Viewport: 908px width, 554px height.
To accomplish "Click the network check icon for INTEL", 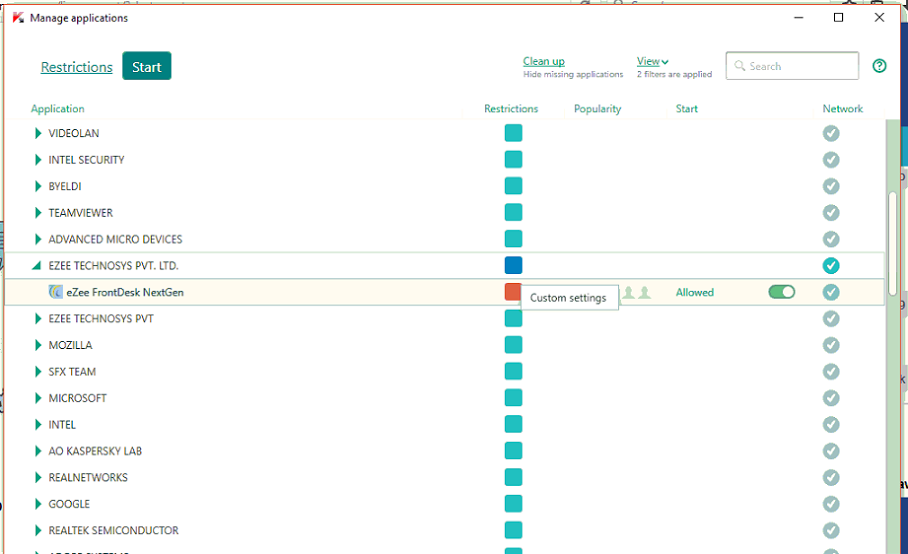I will coord(831,424).
